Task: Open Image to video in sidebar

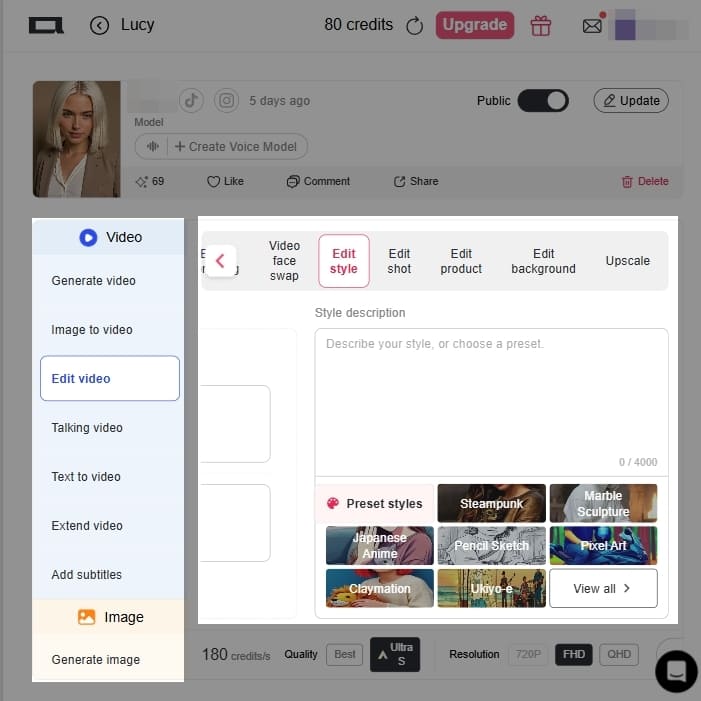Action: coord(110,330)
